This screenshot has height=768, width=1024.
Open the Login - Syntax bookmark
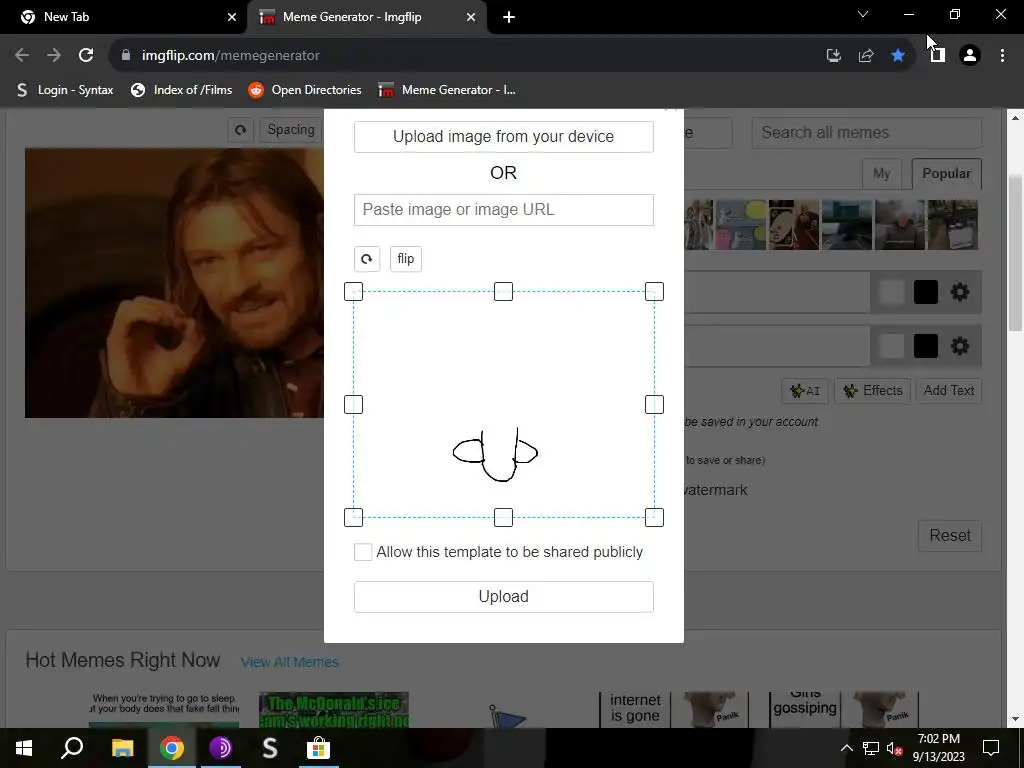click(65, 90)
